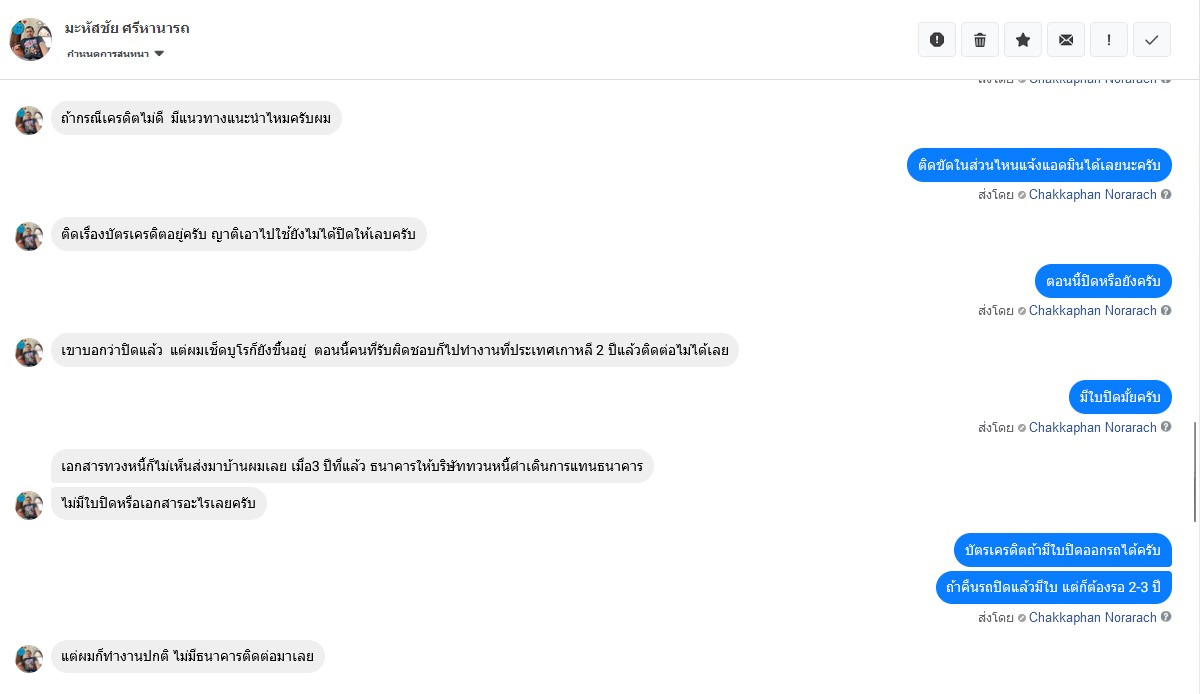Click avatar beside "เขาบอกว่าปิดแล้ว" message
This screenshot has height=694, width=1200.
coord(30,352)
